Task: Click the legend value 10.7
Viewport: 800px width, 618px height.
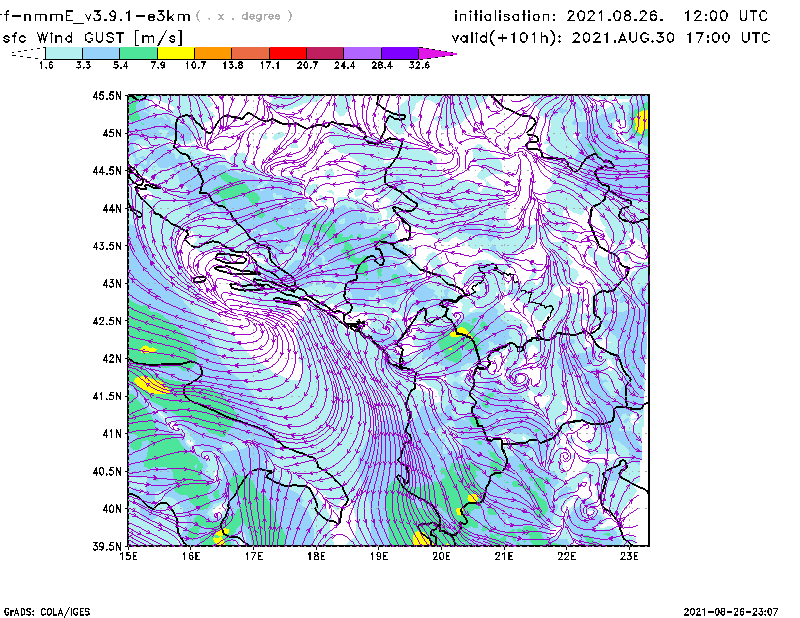Action: click(x=195, y=65)
